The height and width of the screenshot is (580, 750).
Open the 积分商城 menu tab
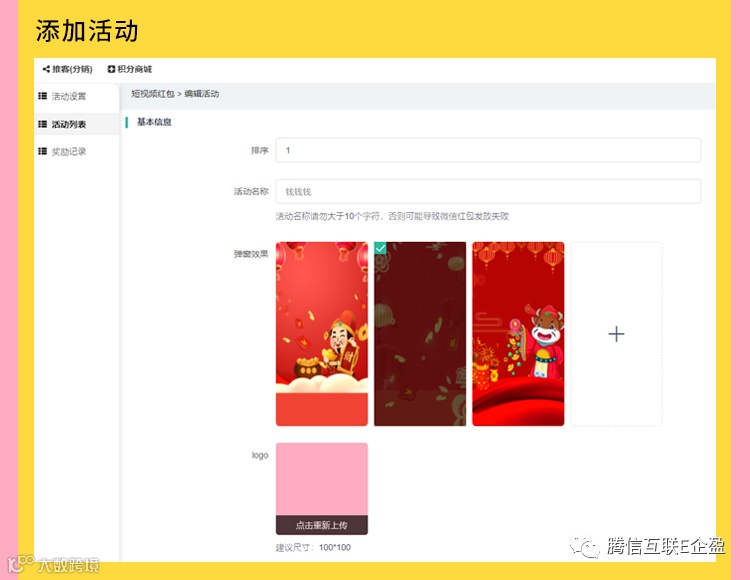click(x=130, y=69)
